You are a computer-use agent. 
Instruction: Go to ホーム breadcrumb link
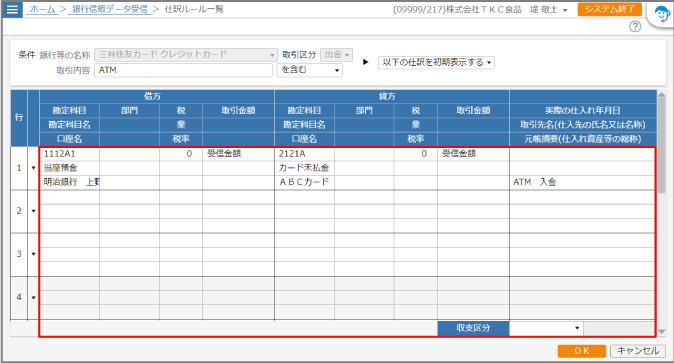[43, 9]
